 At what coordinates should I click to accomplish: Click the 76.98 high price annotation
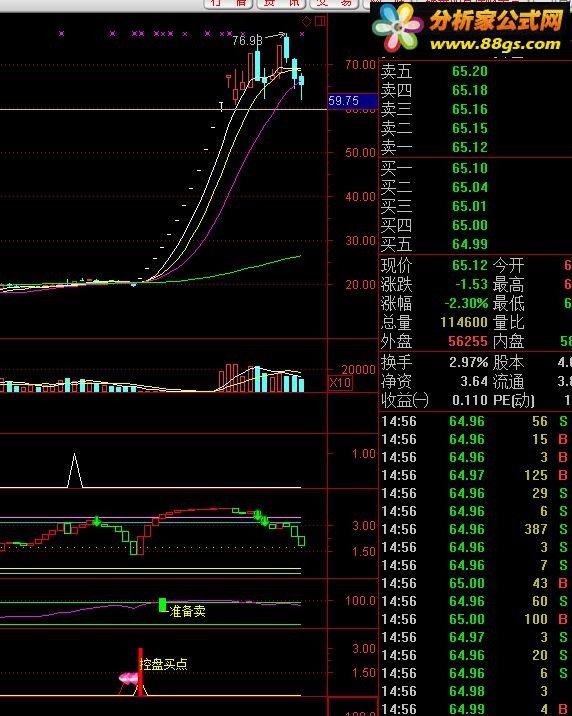247,41
